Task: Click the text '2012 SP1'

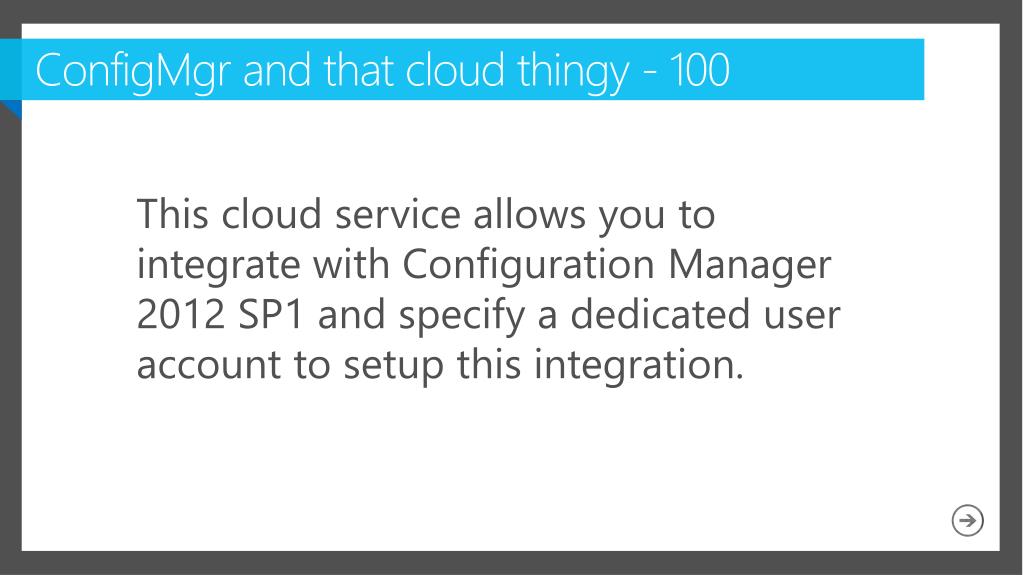Action: [x=221, y=315]
